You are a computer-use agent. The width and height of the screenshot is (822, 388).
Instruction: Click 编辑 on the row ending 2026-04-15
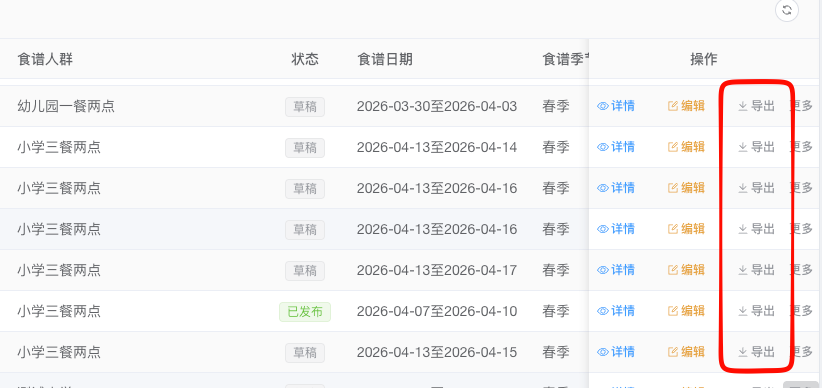[686, 352]
